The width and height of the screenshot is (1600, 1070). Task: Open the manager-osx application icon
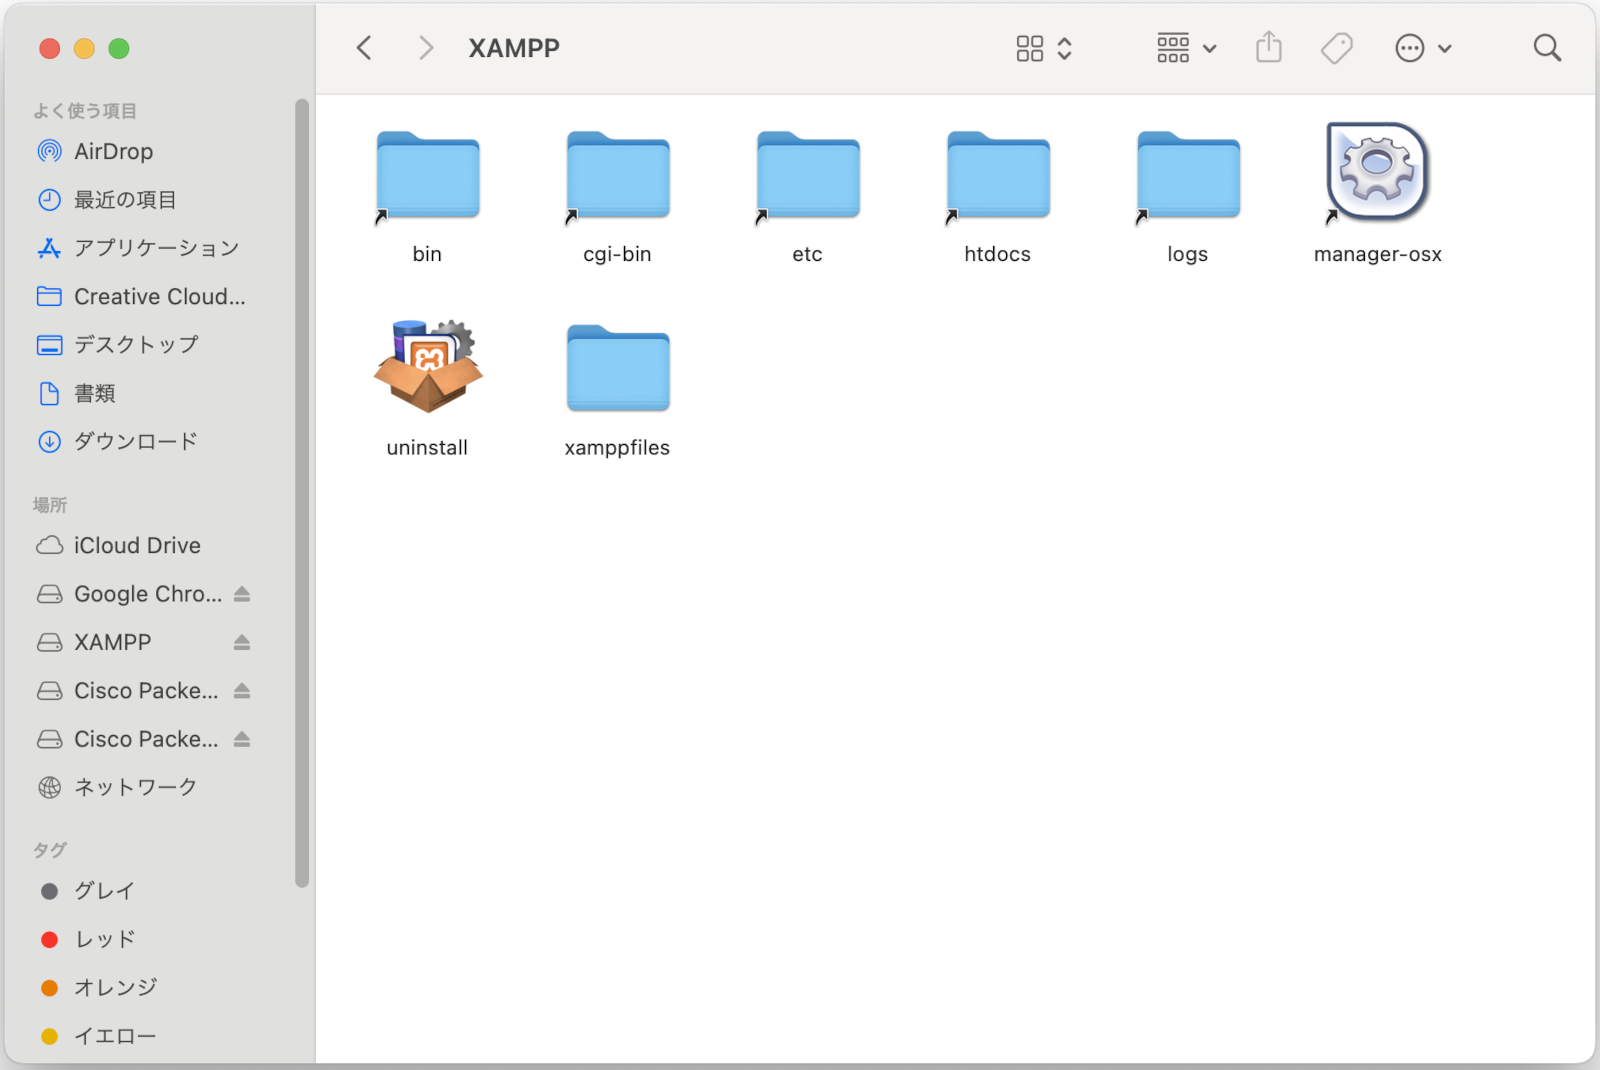1377,172
